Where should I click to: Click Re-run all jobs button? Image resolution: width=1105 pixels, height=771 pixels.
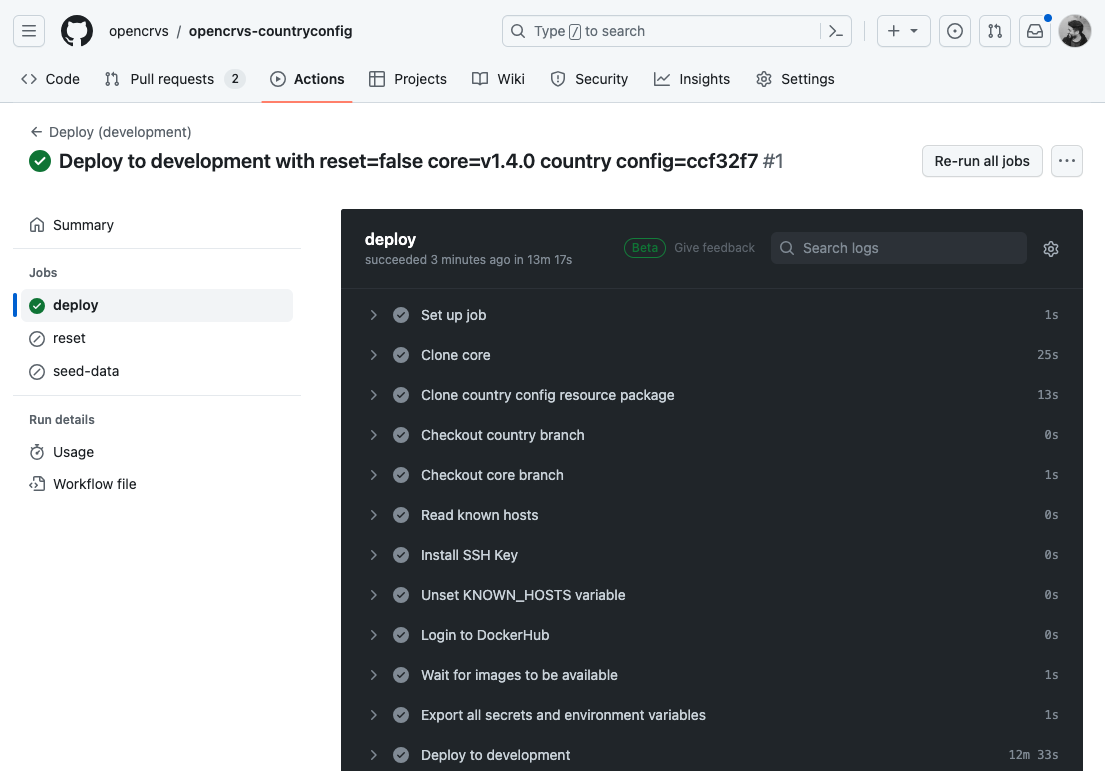981,161
